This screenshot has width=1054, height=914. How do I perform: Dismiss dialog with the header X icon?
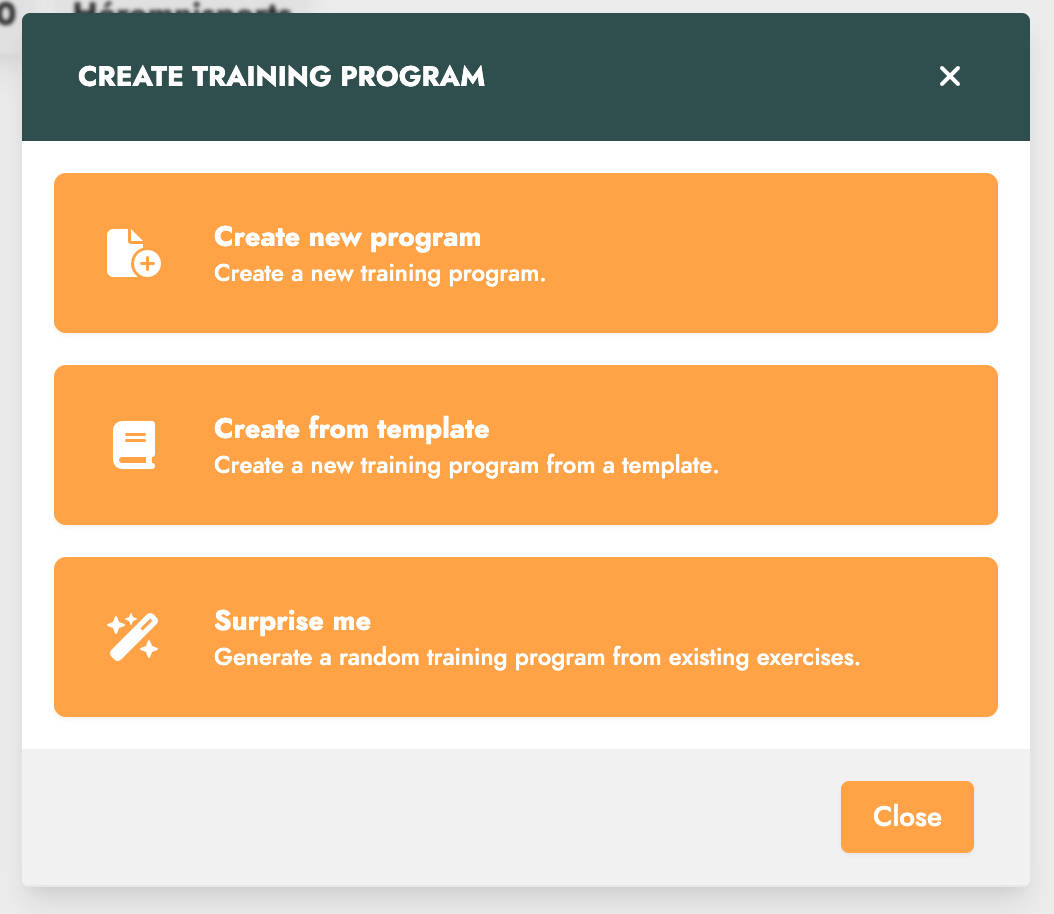point(949,76)
